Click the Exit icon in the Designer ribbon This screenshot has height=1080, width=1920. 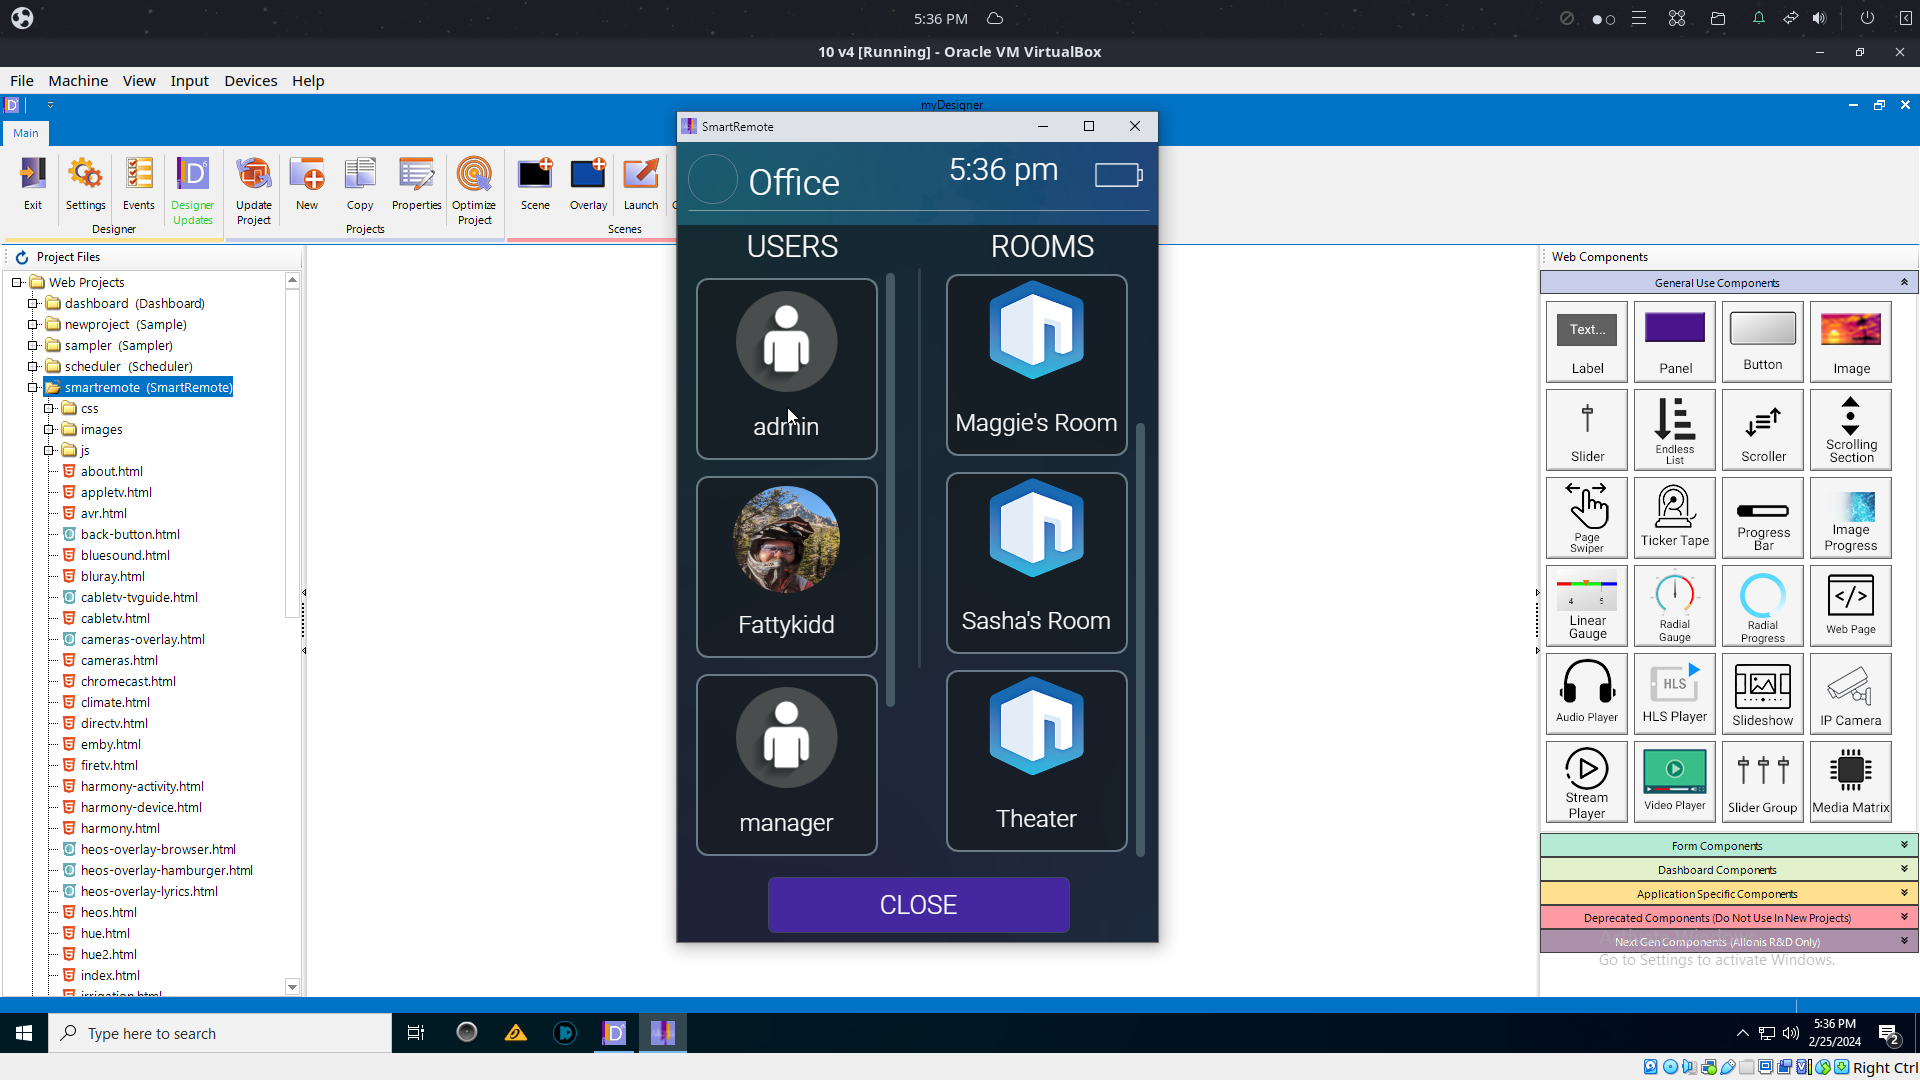tap(33, 184)
